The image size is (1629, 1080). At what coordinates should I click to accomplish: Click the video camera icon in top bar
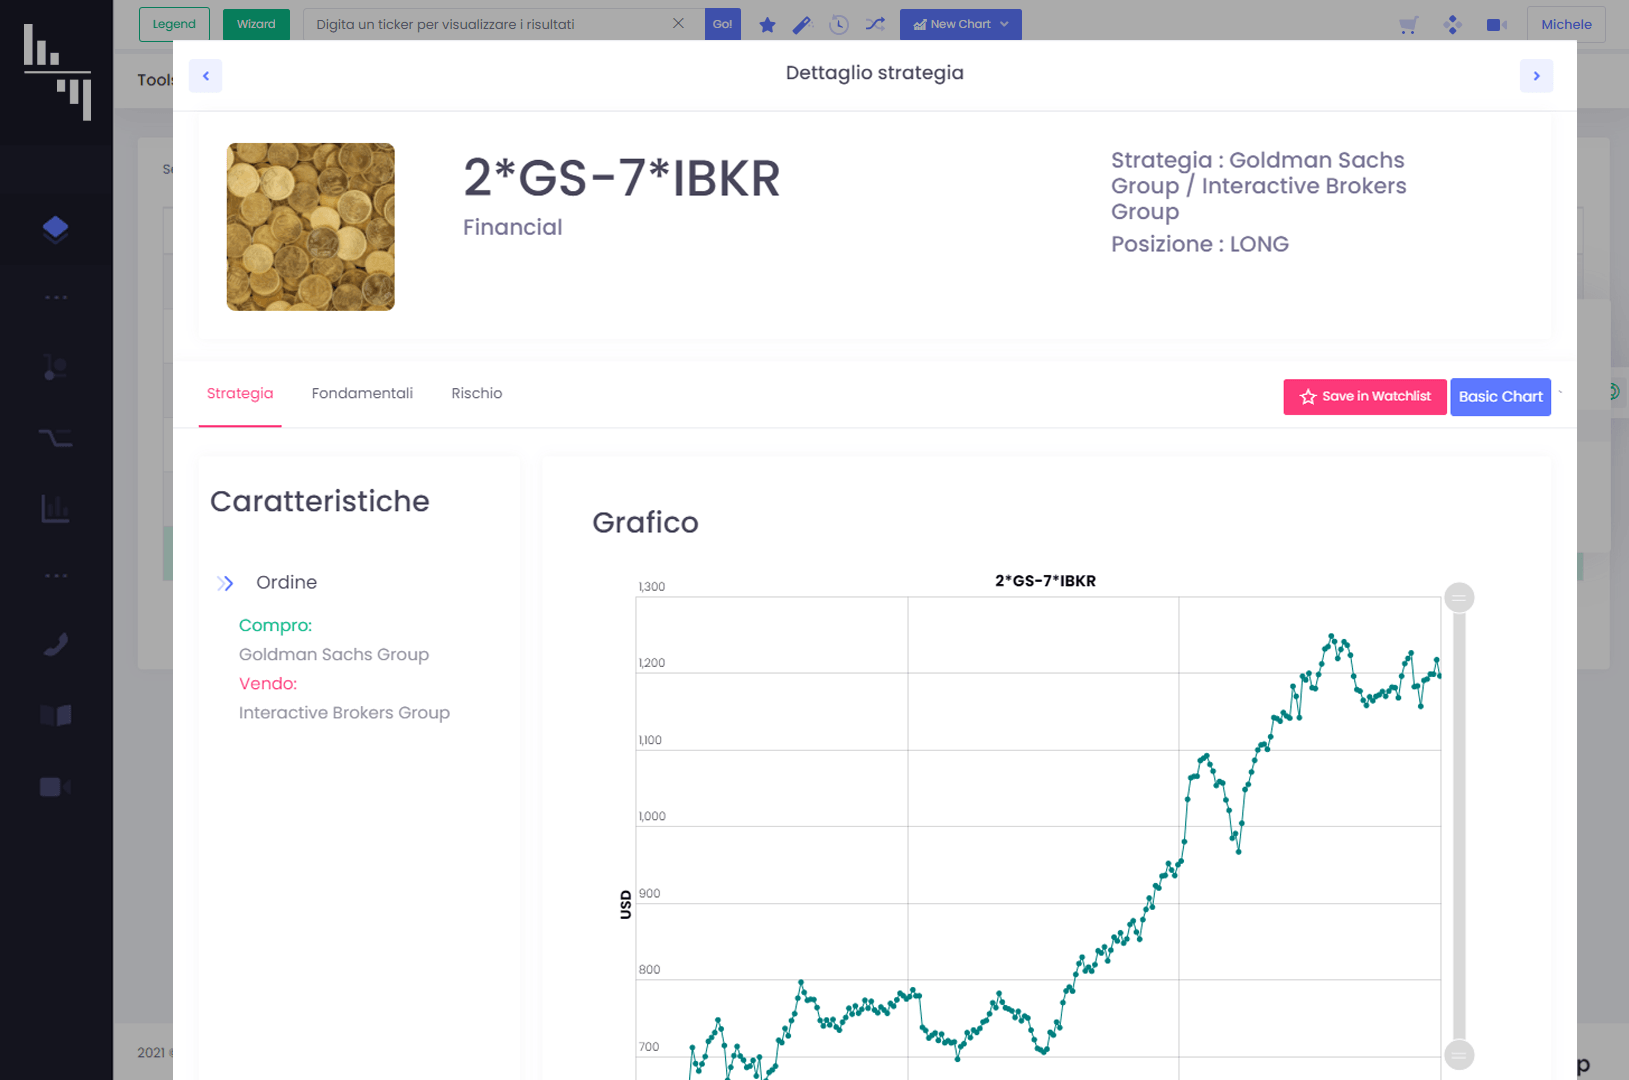[1496, 25]
